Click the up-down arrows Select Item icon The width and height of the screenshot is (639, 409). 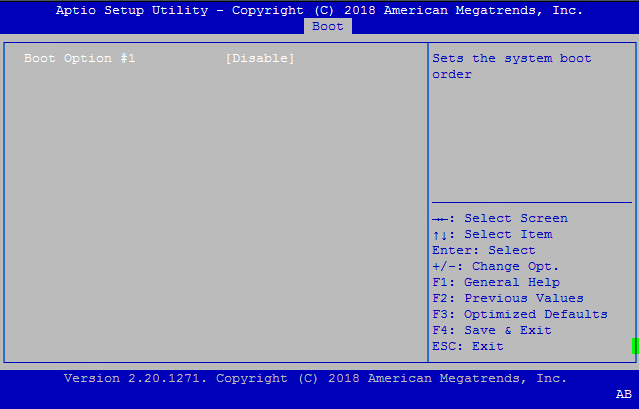click(441, 235)
